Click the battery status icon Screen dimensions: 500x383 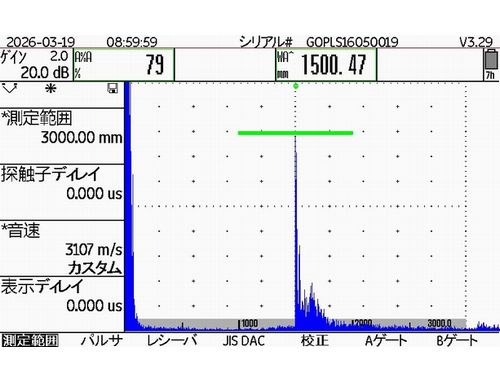491,60
